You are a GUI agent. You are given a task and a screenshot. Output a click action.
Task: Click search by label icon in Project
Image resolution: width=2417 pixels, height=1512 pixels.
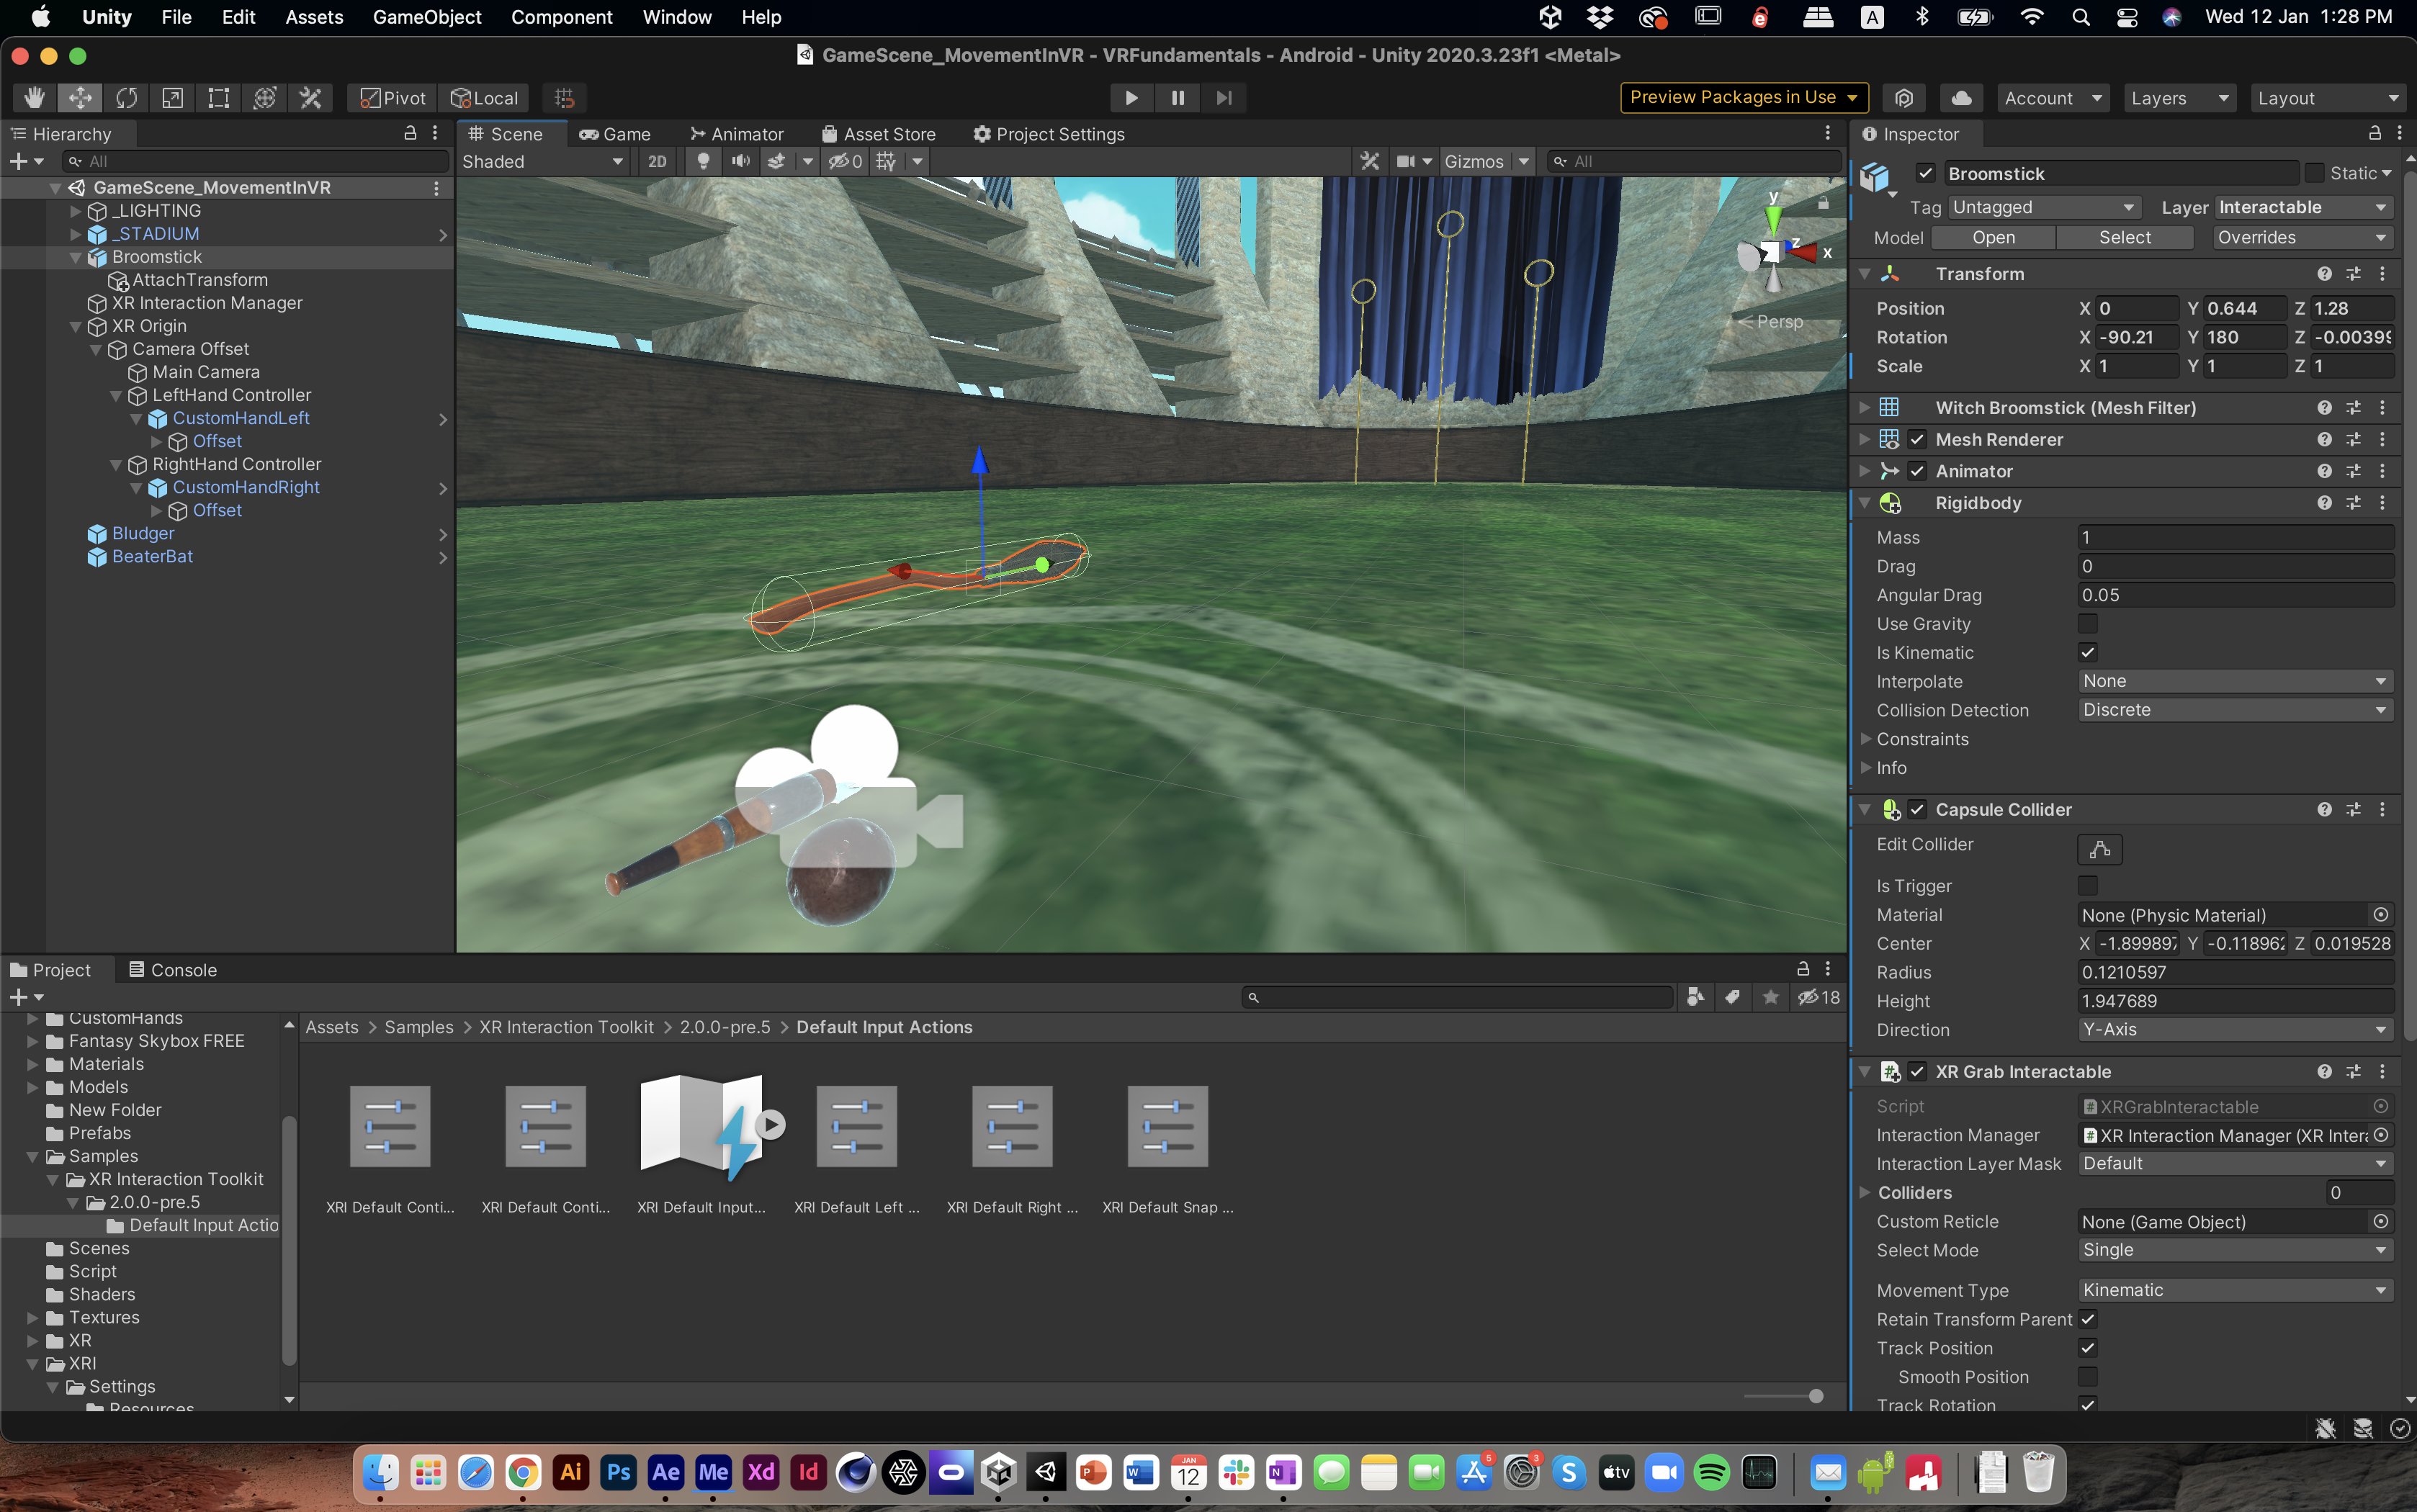(x=1732, y=997)
